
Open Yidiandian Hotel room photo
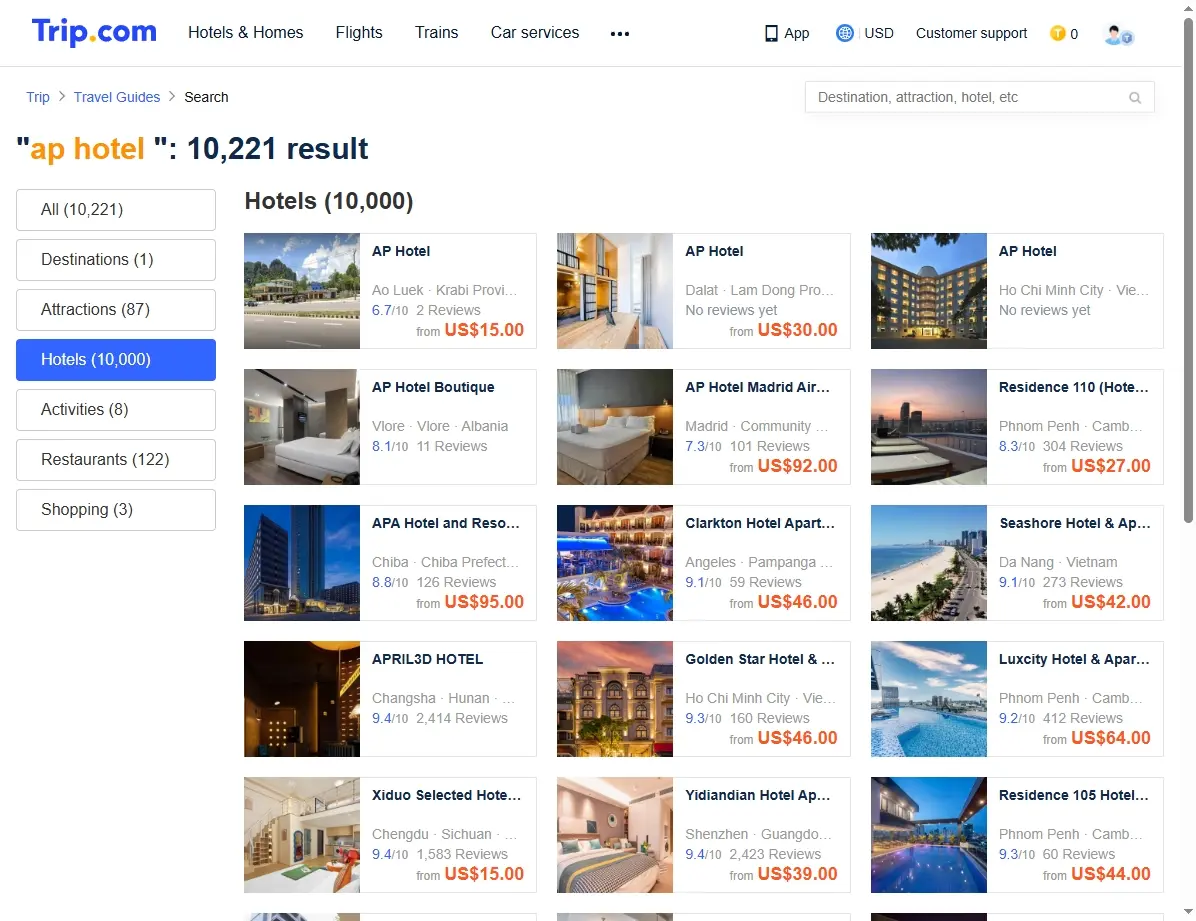pyautogui.click(x=615, y=835)
